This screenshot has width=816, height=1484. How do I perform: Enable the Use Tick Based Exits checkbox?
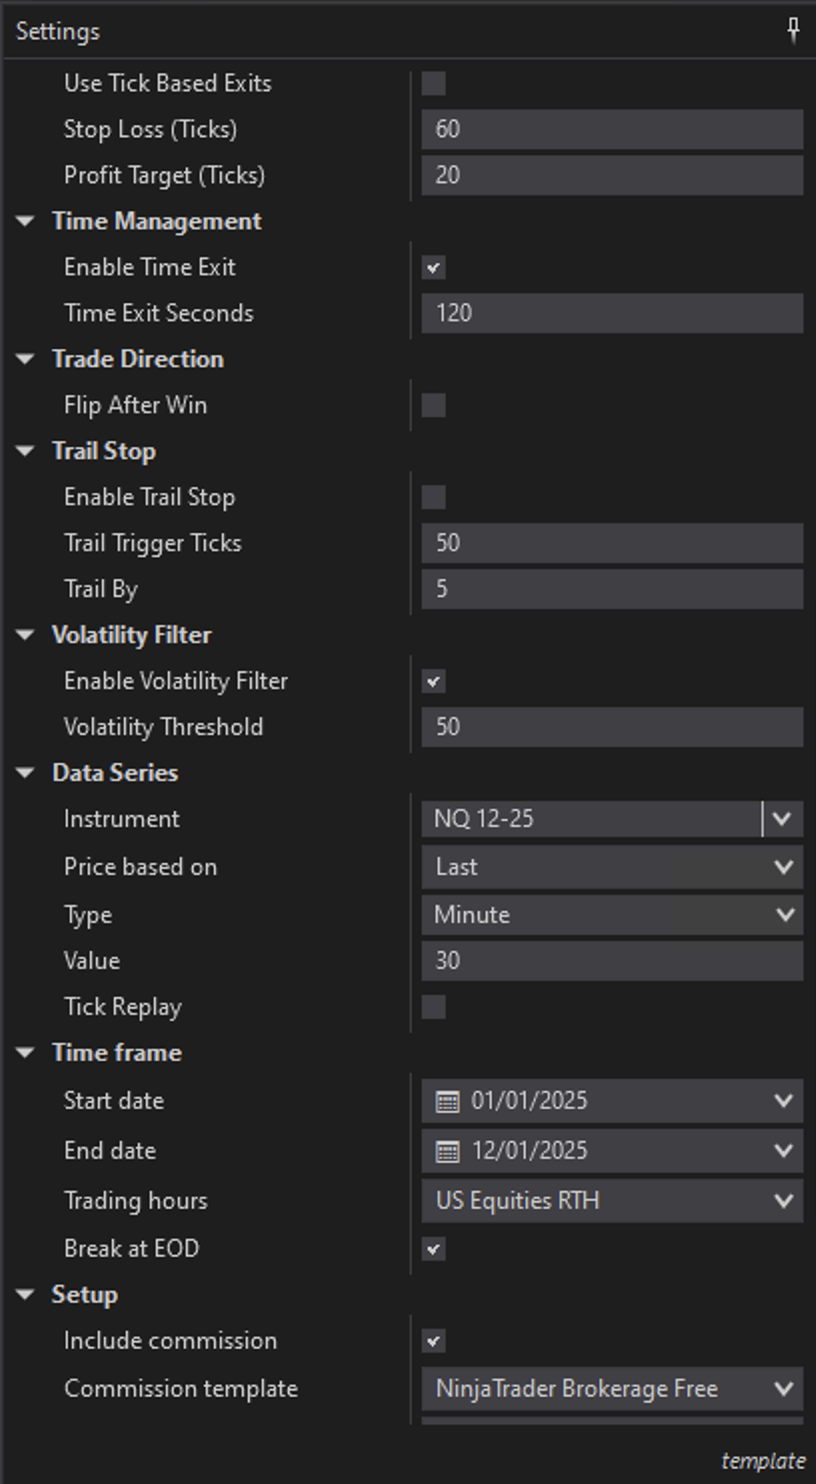pyautogui.click(x=433, y=83)
